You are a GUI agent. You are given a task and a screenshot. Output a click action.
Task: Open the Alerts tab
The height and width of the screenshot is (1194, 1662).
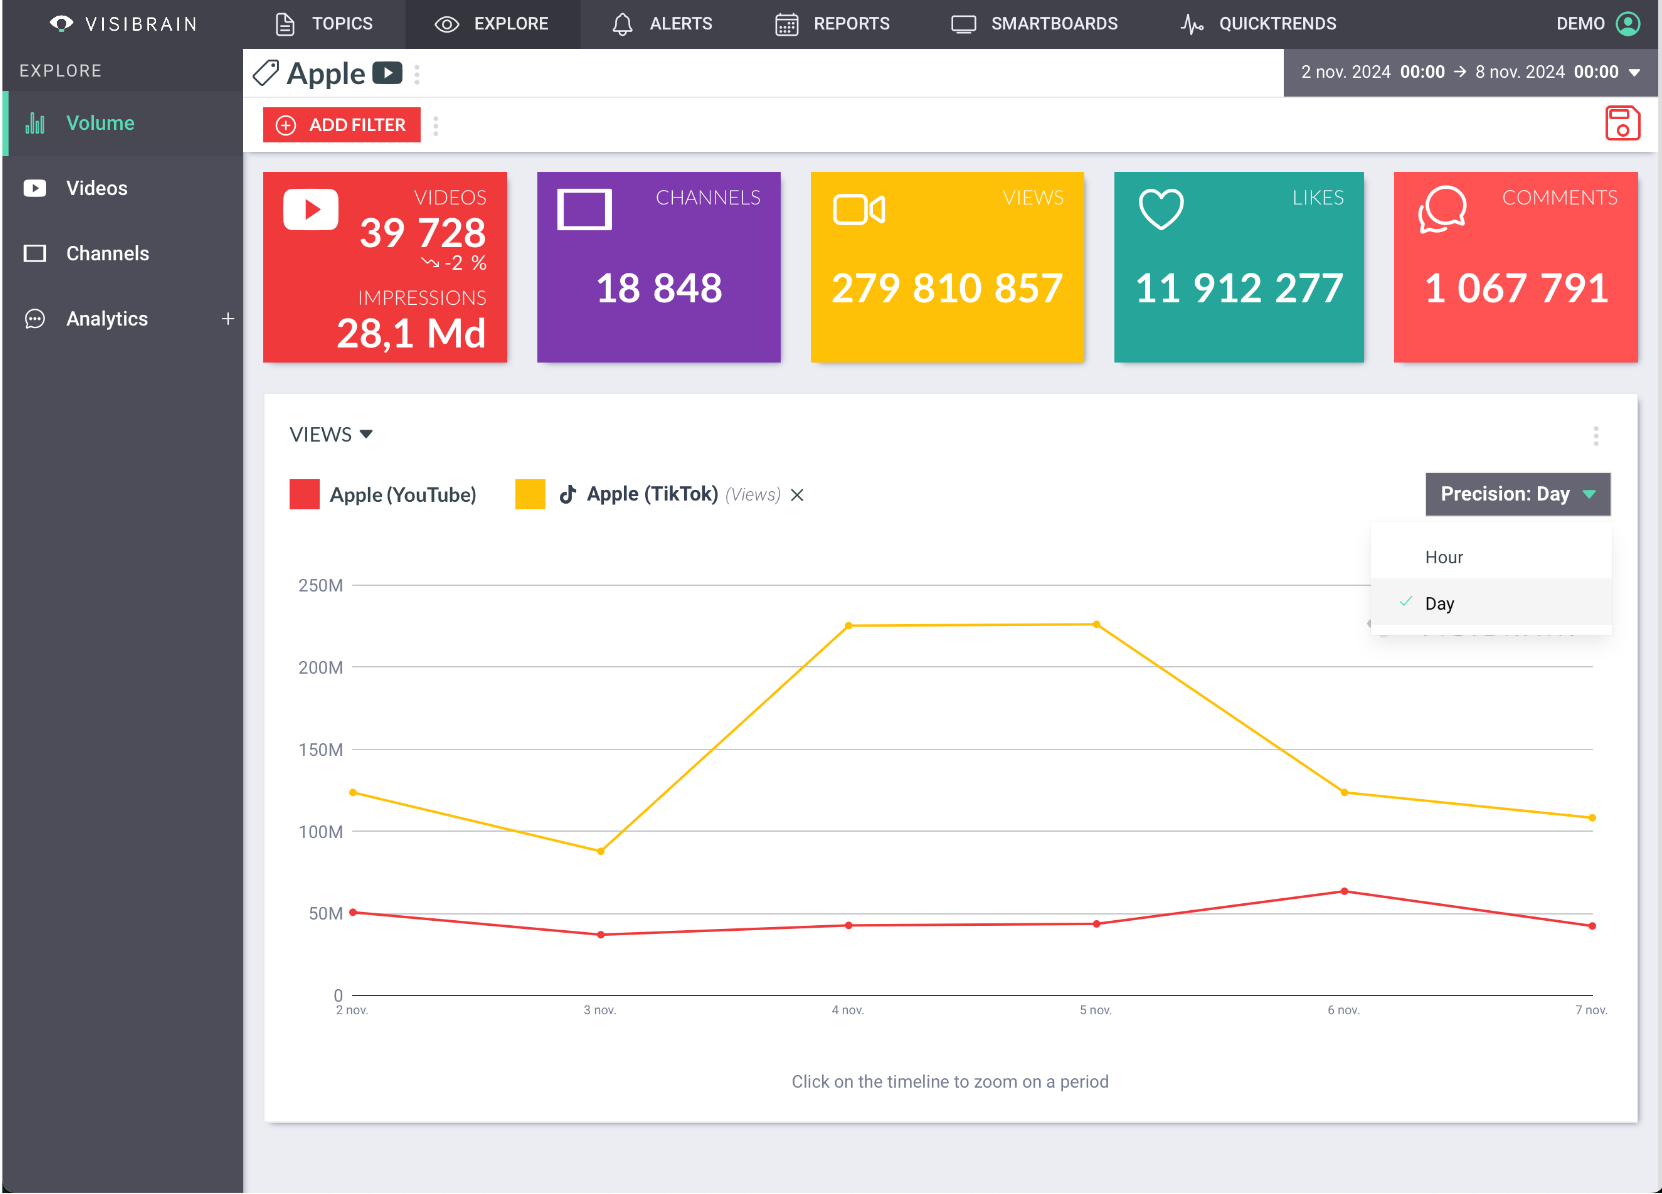662,24
